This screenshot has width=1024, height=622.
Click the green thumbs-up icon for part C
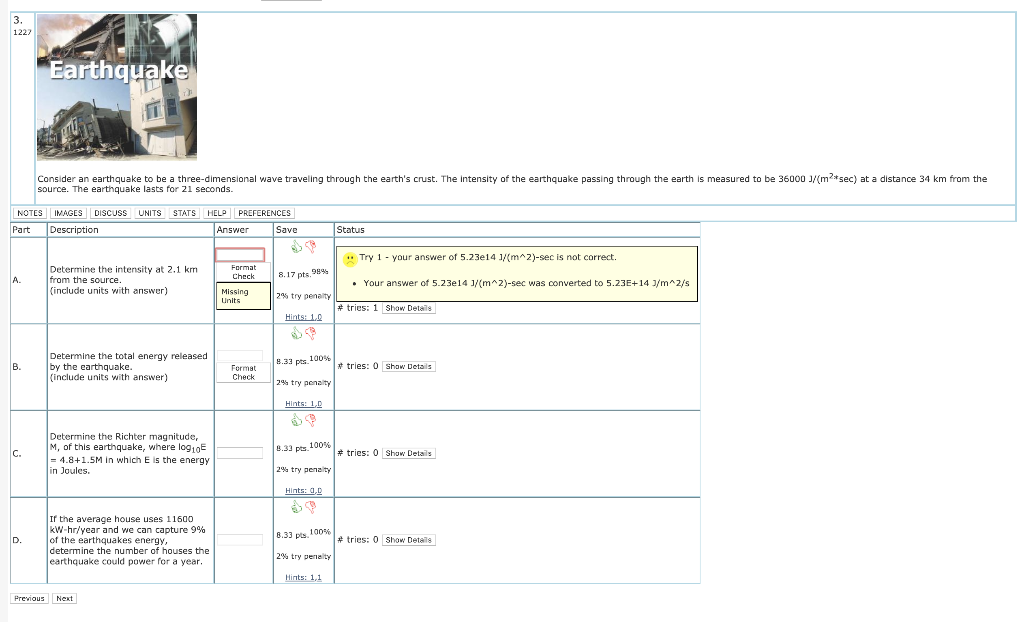[x=296, y=420]
